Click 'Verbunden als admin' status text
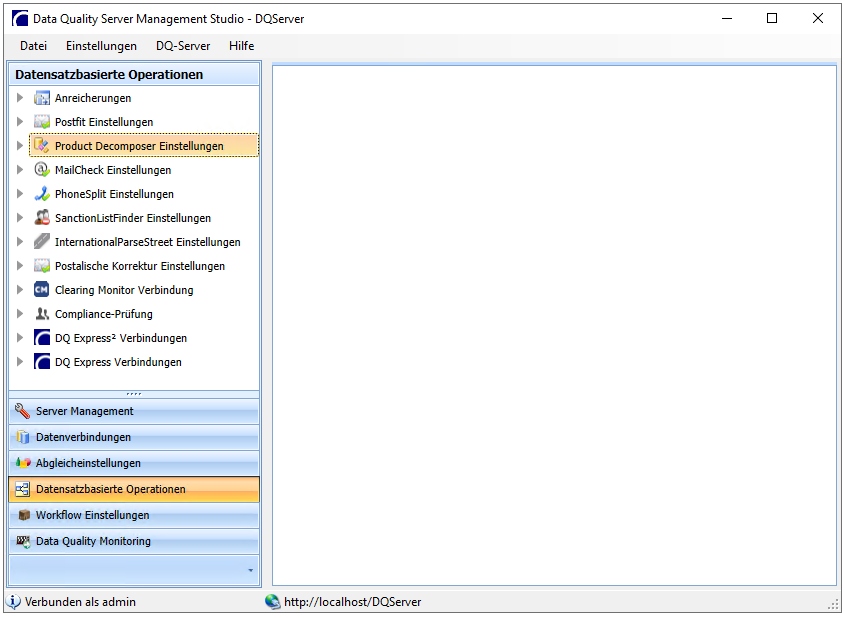845x618 pixels. [80, 602]
